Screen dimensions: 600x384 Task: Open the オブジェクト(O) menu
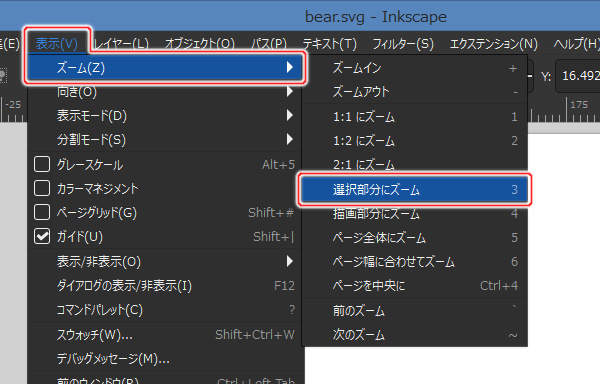pyautogui.click(x=199, y=44)
